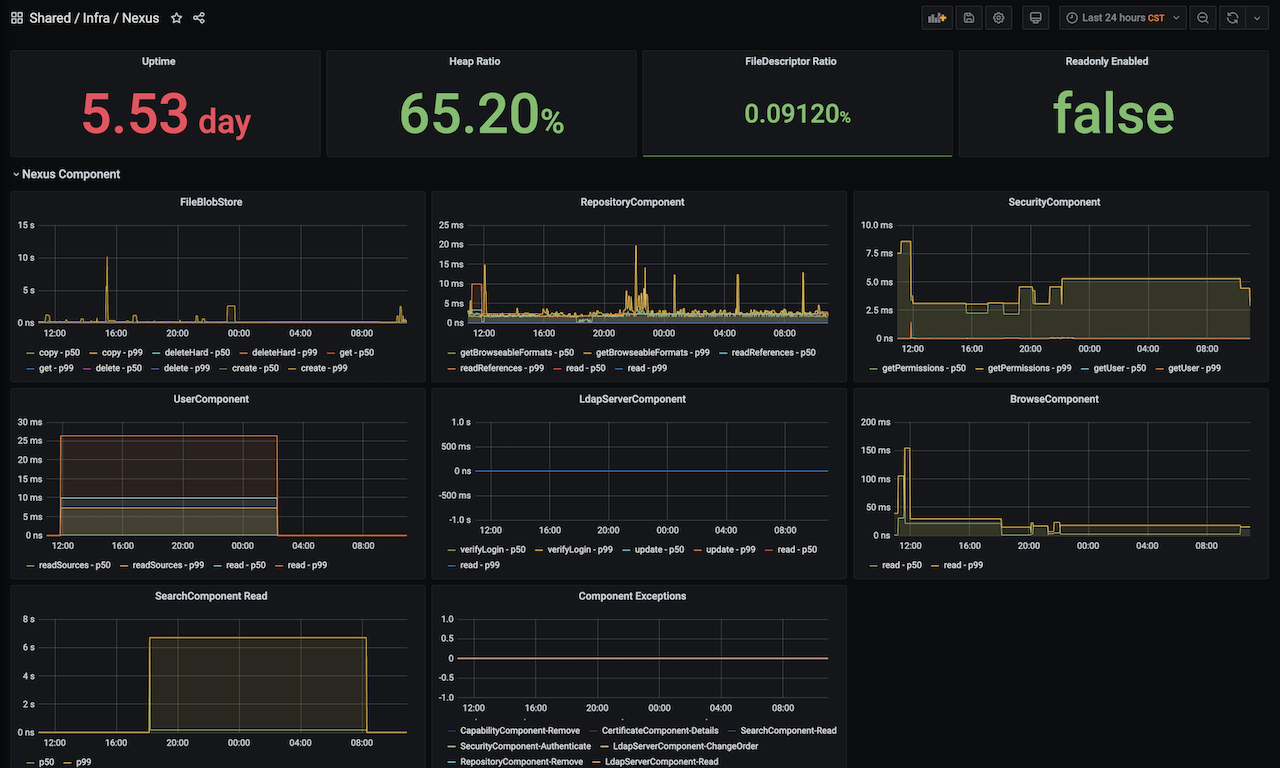Expand the refresh interval dropdown arrow
The height and width of the screenshot is (768, 1280).
pos(1257,18)
